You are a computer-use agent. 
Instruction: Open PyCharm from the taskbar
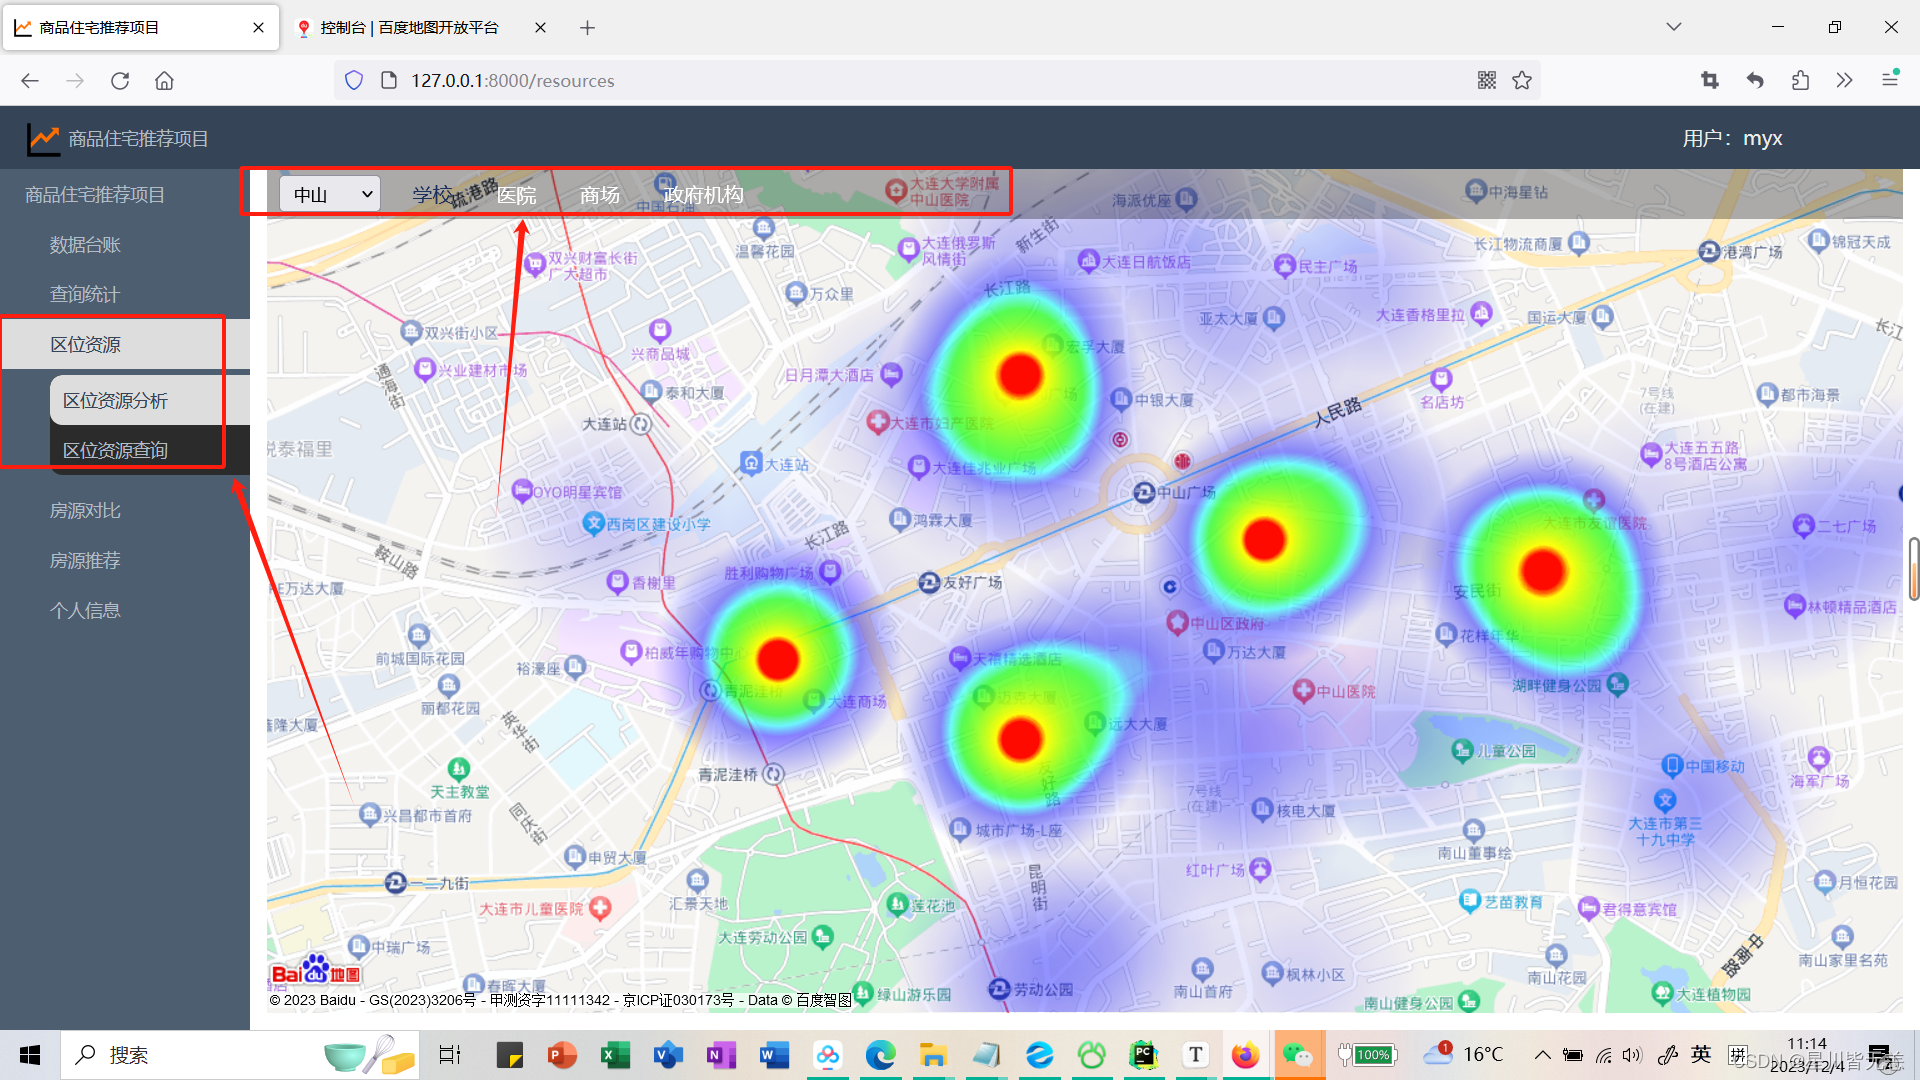(1144, 1055)
